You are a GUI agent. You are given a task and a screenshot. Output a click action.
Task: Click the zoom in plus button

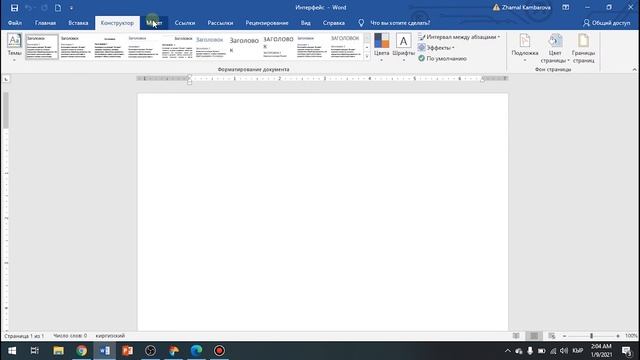click(x=618, y=336)
